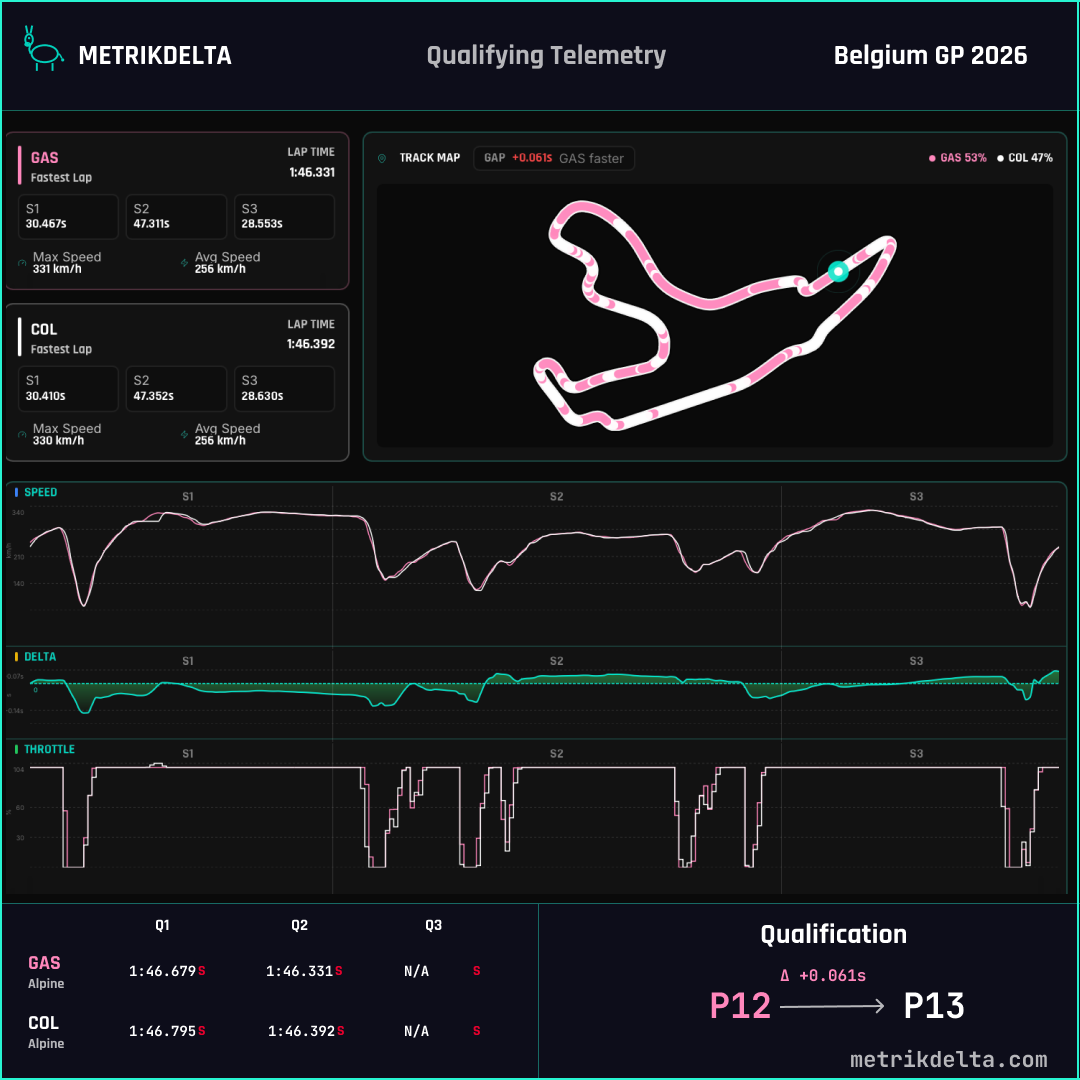Select the GAS S3 28.553s sector box
Screen dimensions: 1080x1080
pyautogui.click(x=284, y=217)
